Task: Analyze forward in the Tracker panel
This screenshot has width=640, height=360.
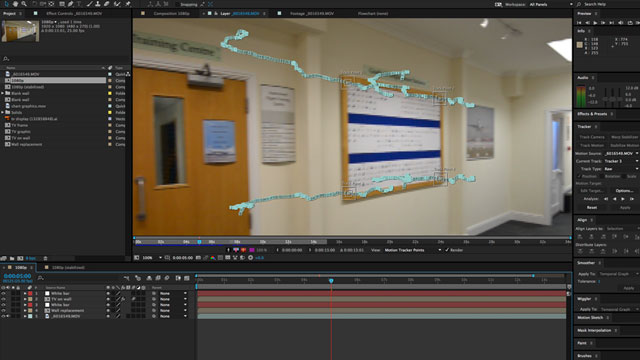Action: click(x=623, y=199)
